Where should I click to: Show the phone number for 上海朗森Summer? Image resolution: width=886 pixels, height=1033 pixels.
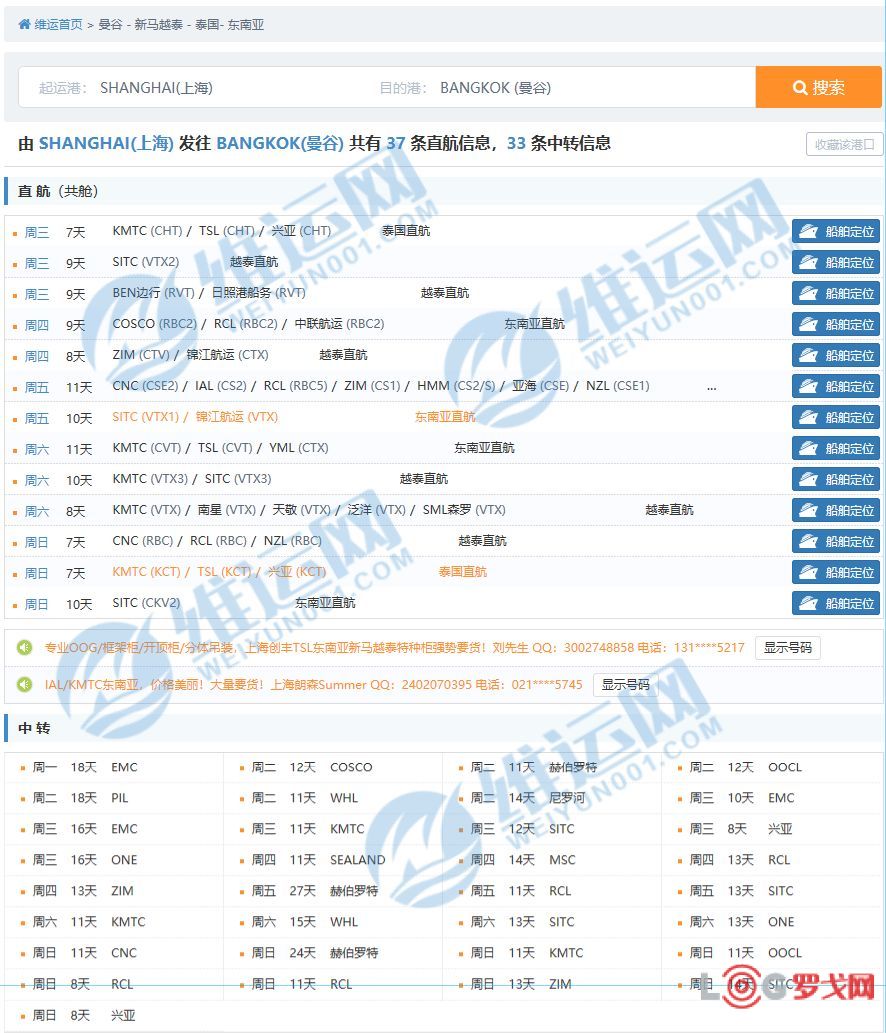[x=626, y=685]
